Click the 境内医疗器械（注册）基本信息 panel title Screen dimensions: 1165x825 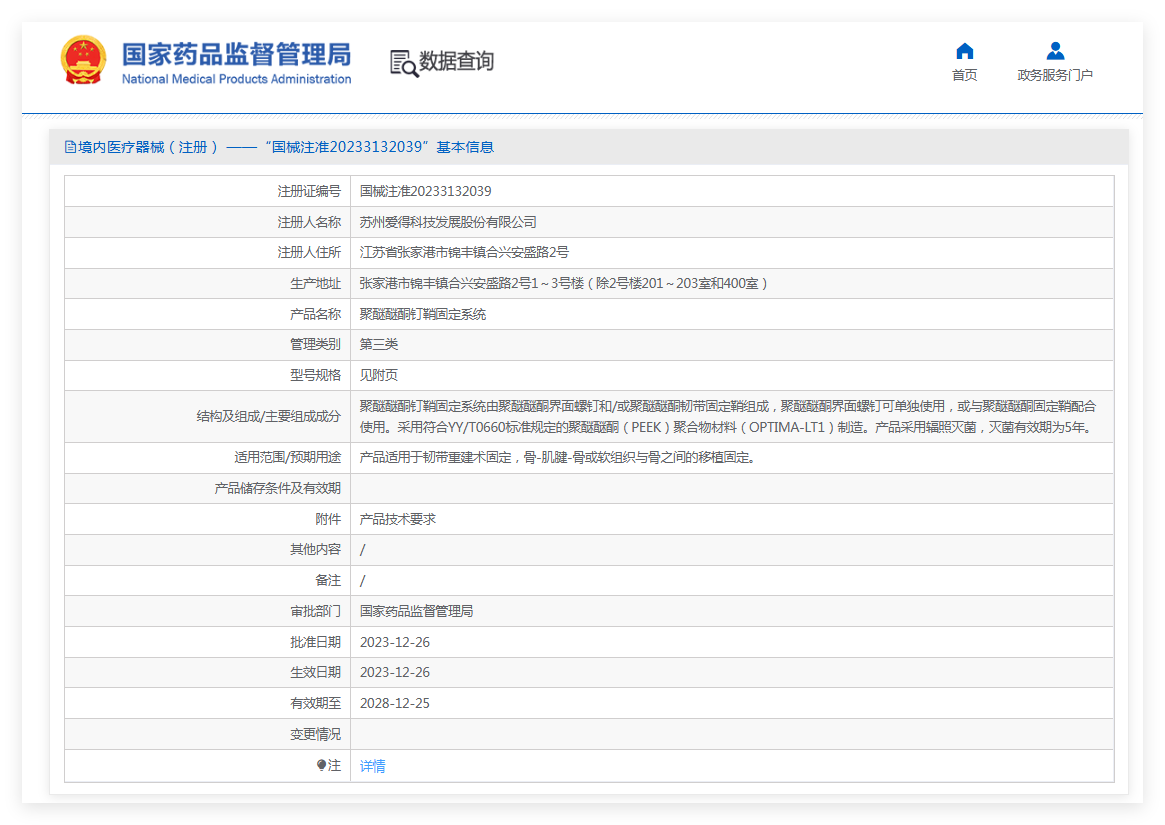tap(286, 147)
